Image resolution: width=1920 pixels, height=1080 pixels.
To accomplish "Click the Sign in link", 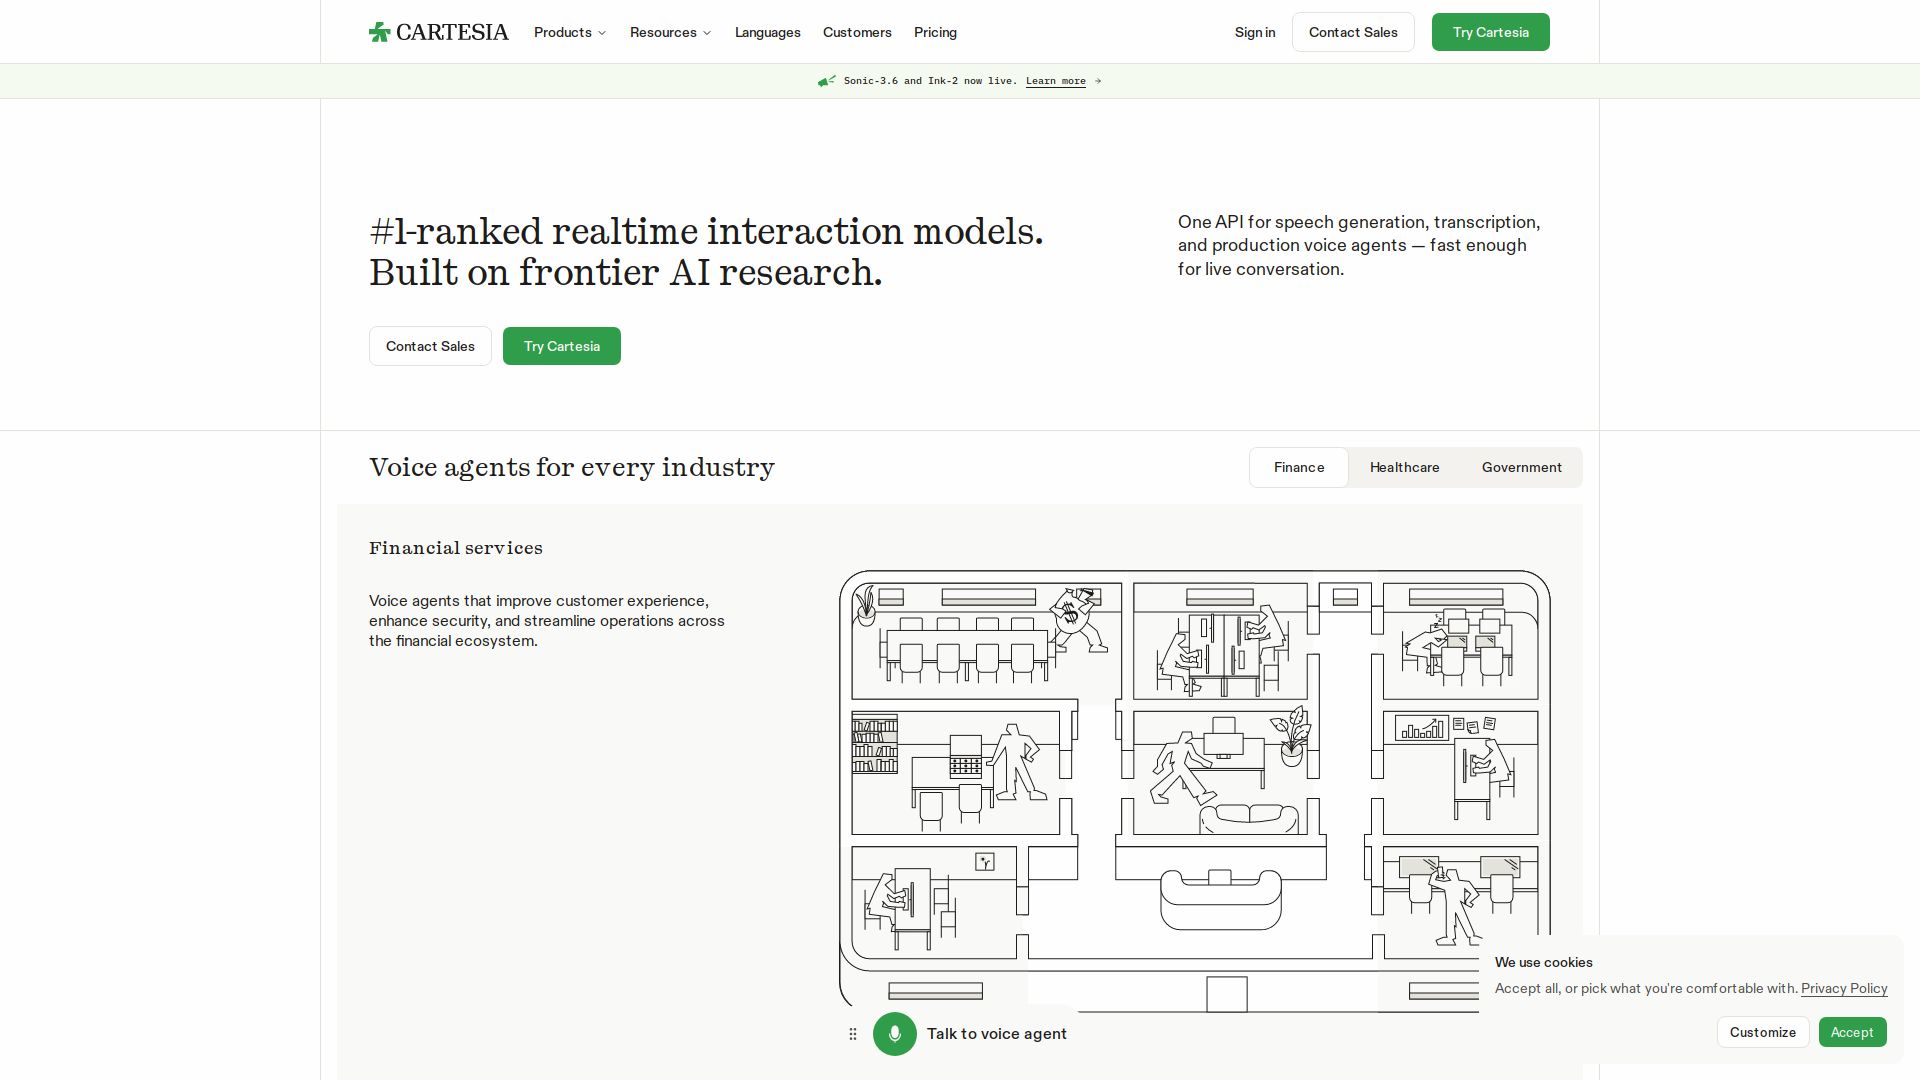I will click(1255, 32).
